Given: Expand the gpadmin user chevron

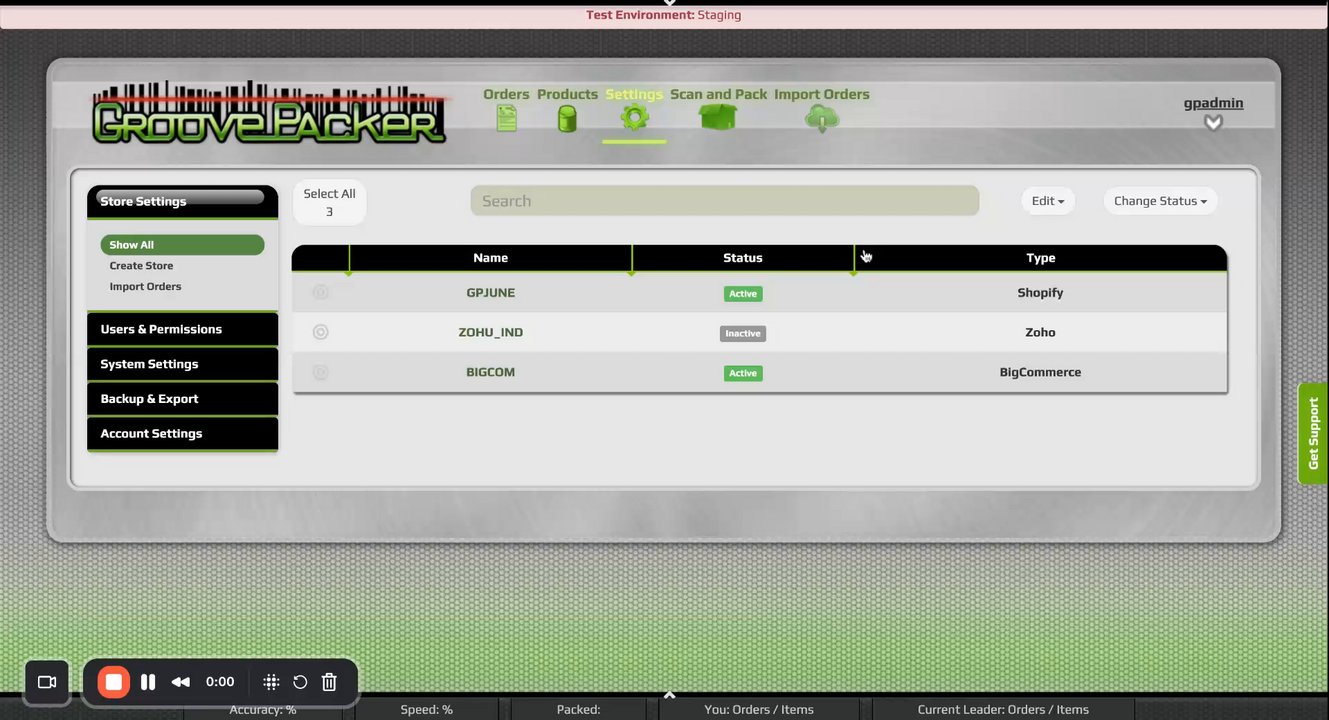Looking at the screenshot, I should pos(1213,123).
